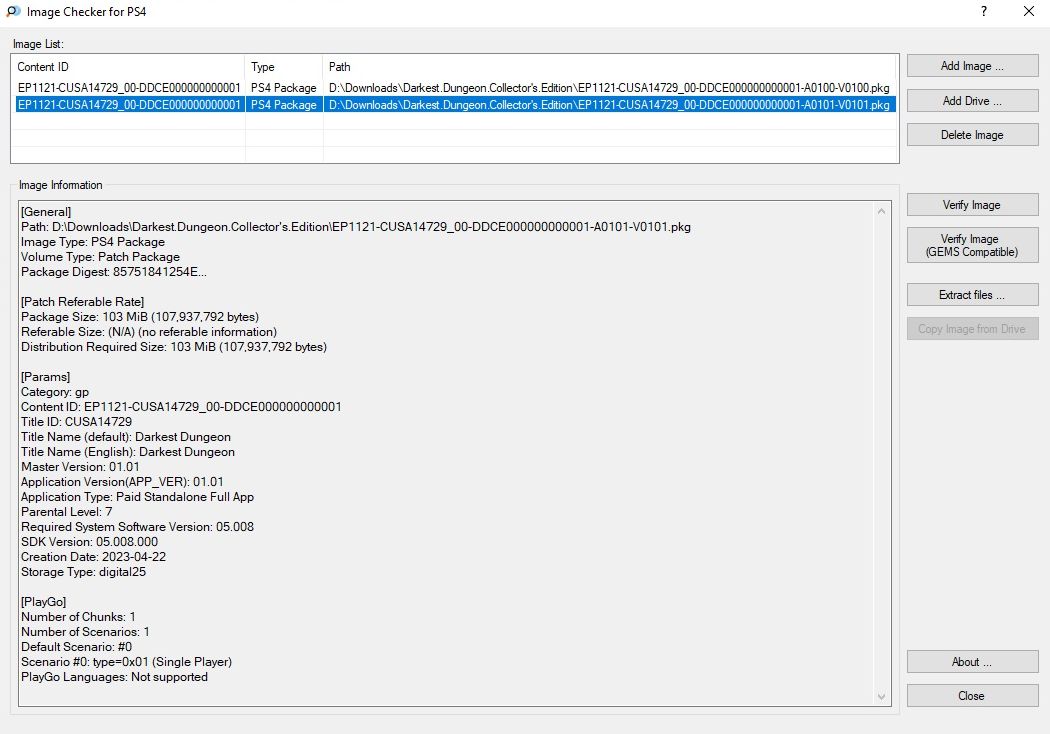This screenshot has height=734, width=1050.
Task: Click the Master Version: 01.01 line
Action: point(80,467)
